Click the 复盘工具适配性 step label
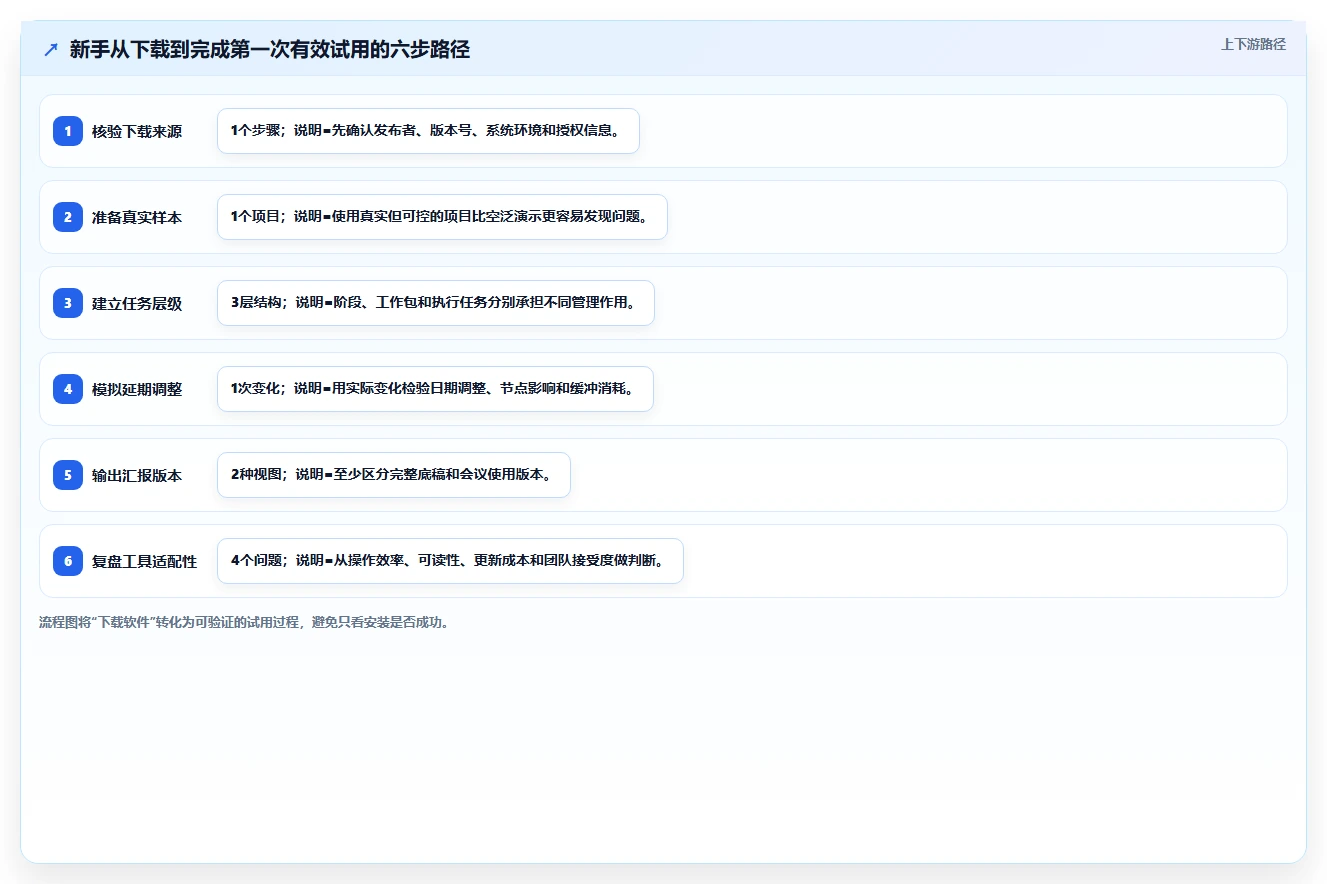This screenshot has width=1327, height=884. click(145, 561)
